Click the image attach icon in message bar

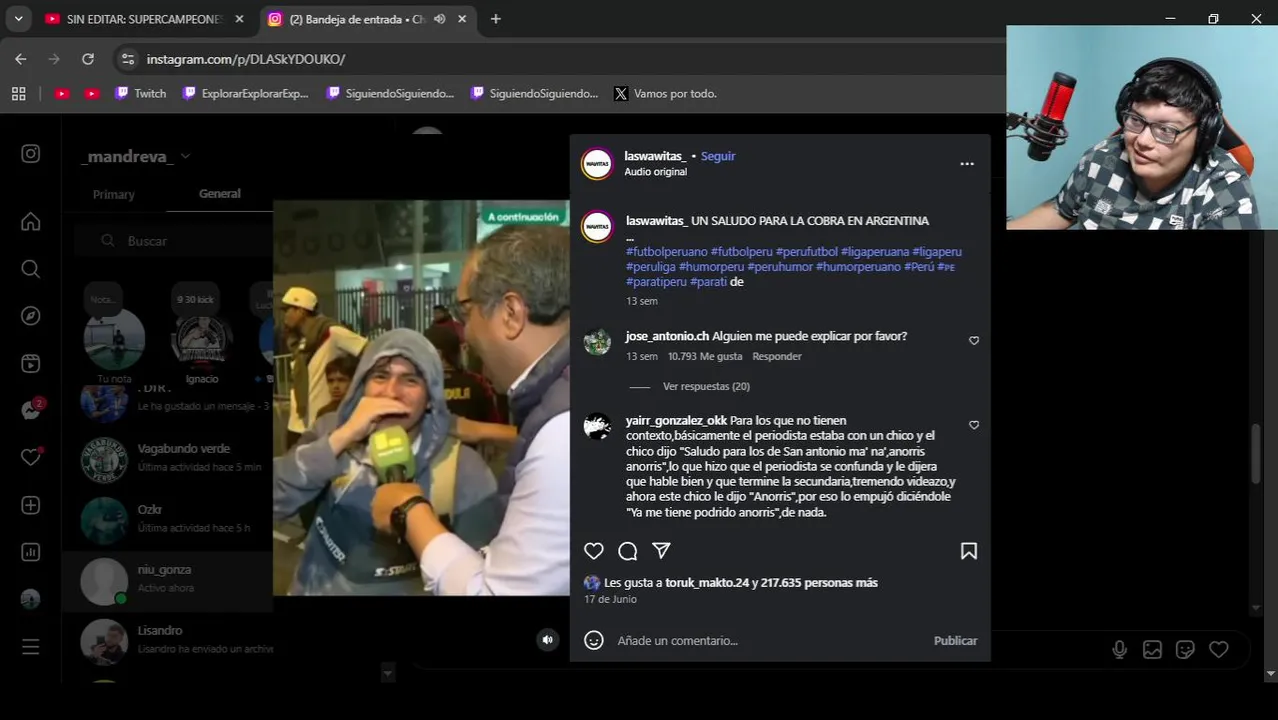[x=1152, y=650]
